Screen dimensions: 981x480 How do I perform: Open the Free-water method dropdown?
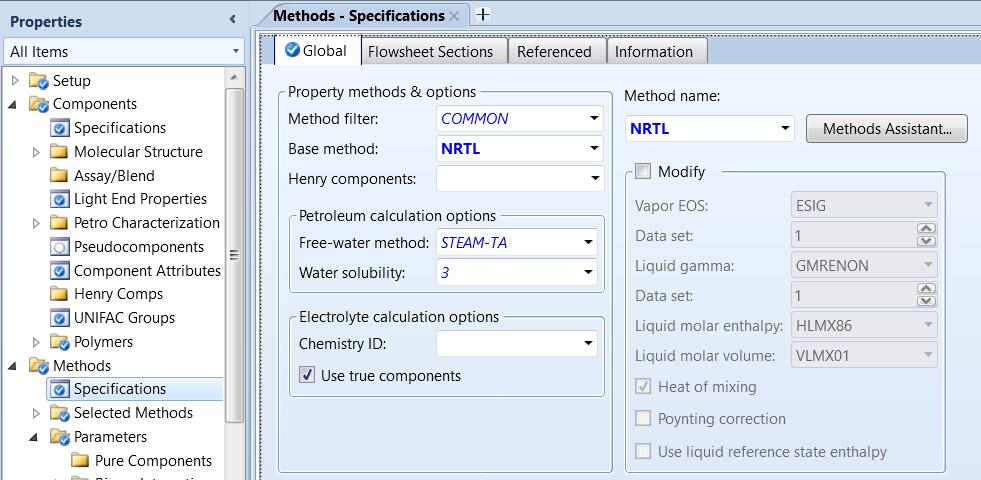coord(587,242)
